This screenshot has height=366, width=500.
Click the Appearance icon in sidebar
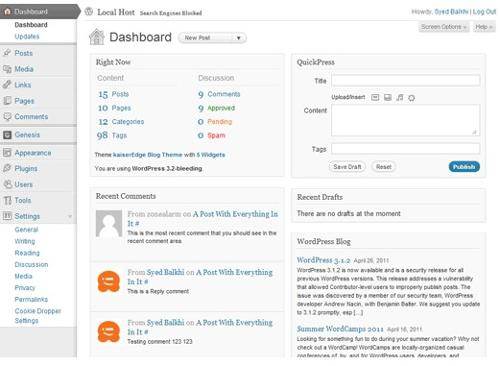click(7, 153)
